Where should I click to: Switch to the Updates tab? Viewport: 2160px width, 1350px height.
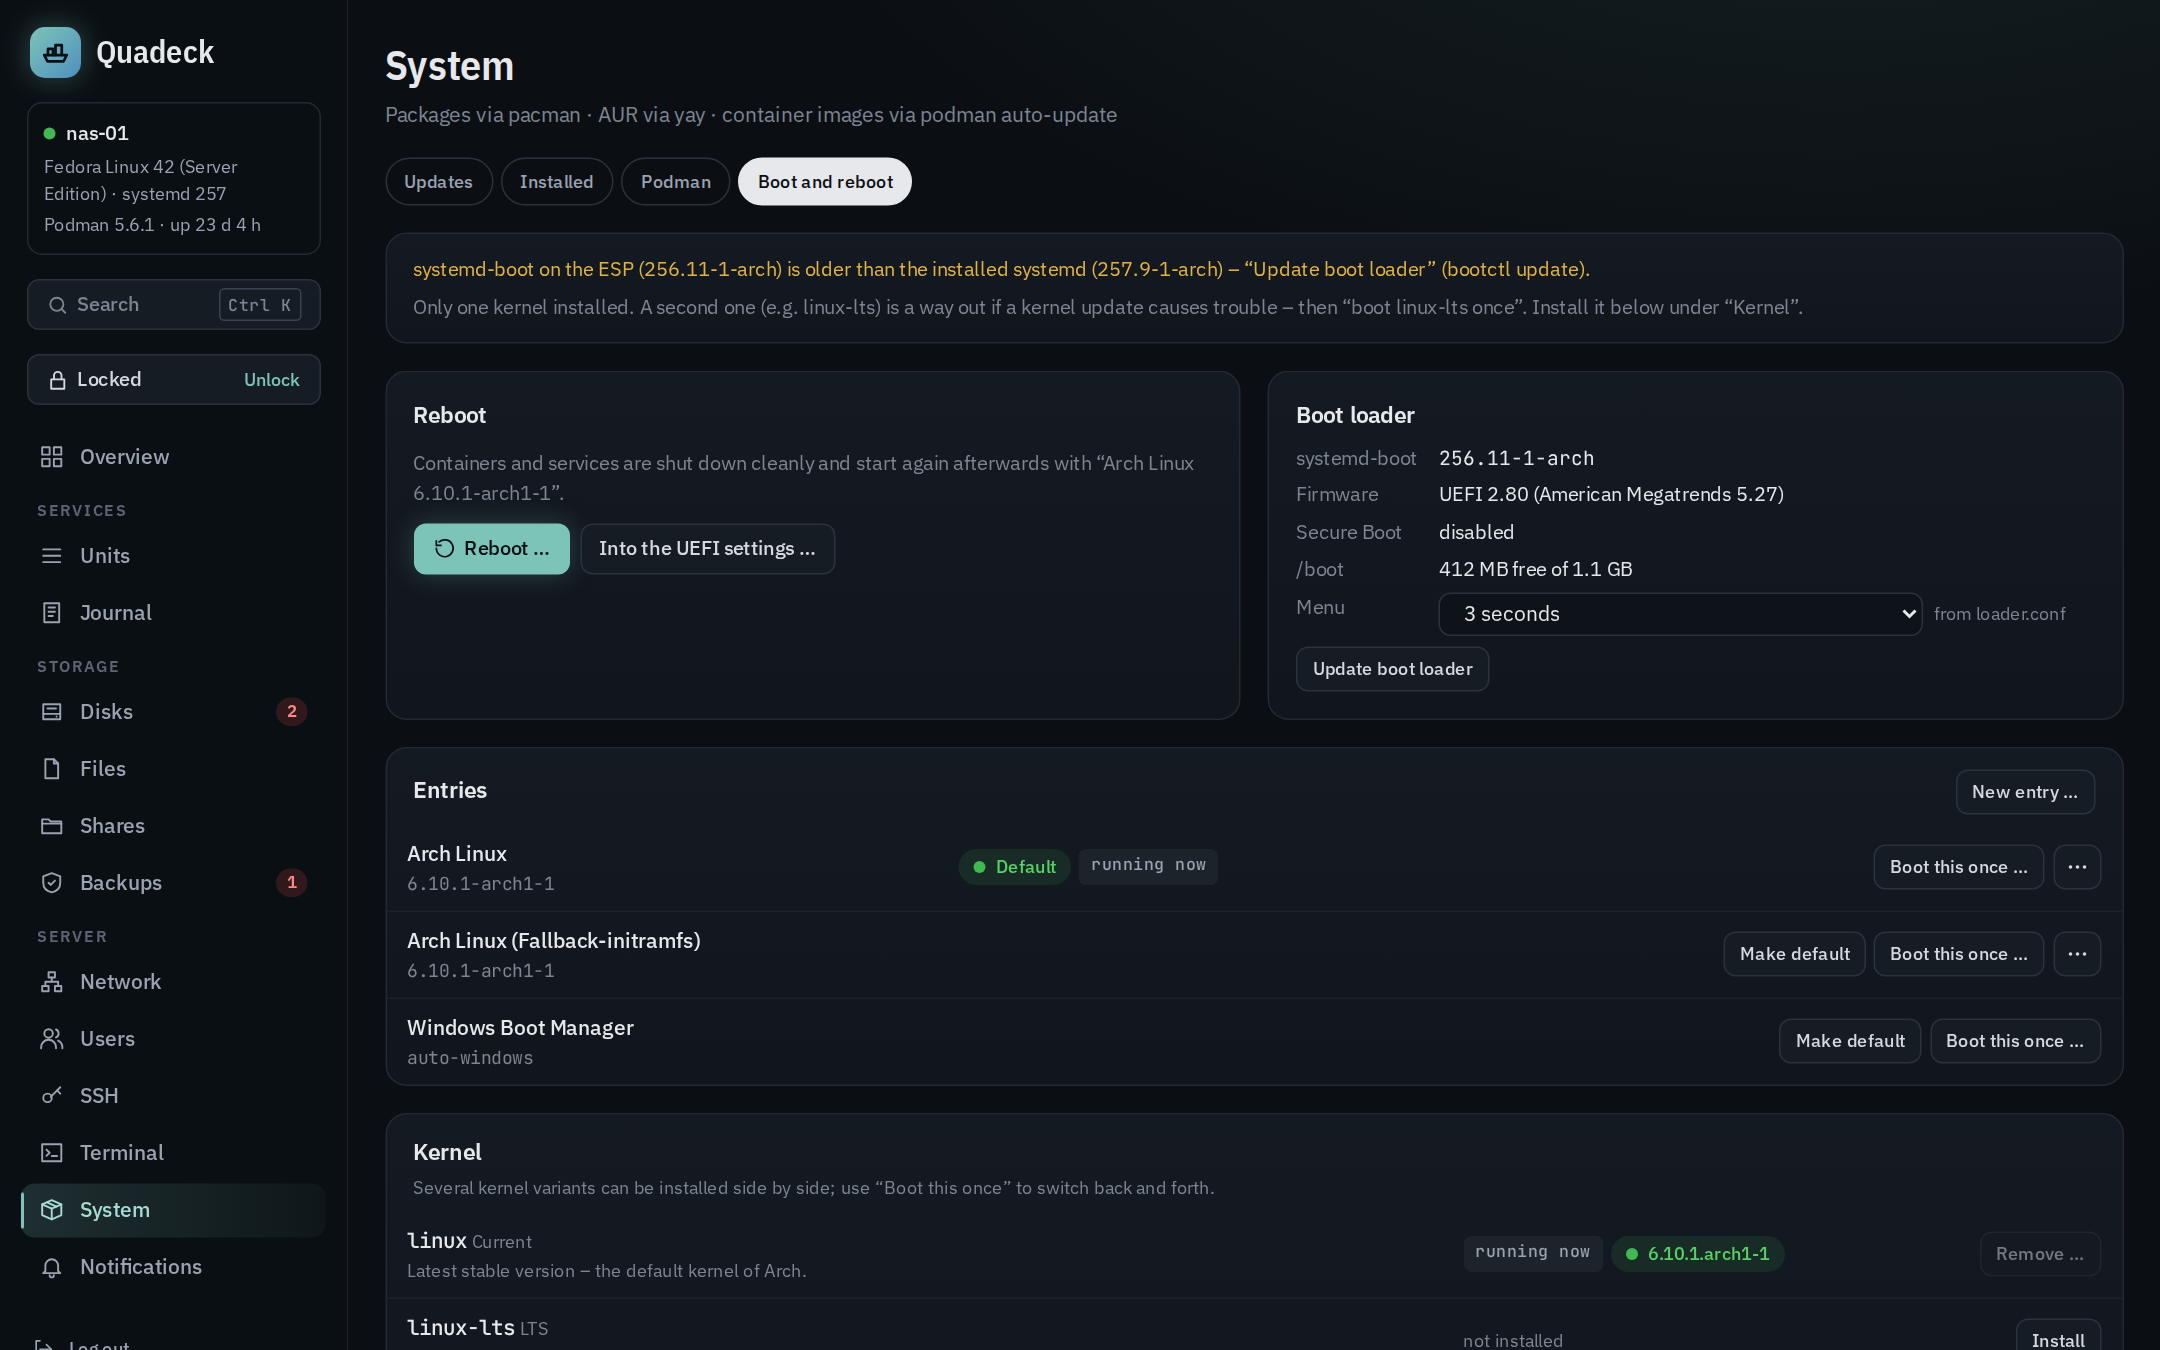point(439,182)
